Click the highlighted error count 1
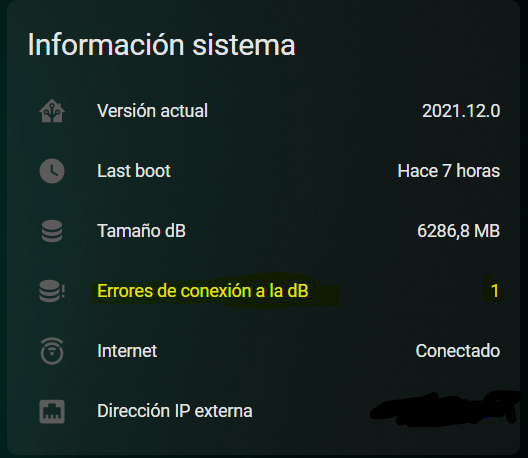 pos(494,291)
